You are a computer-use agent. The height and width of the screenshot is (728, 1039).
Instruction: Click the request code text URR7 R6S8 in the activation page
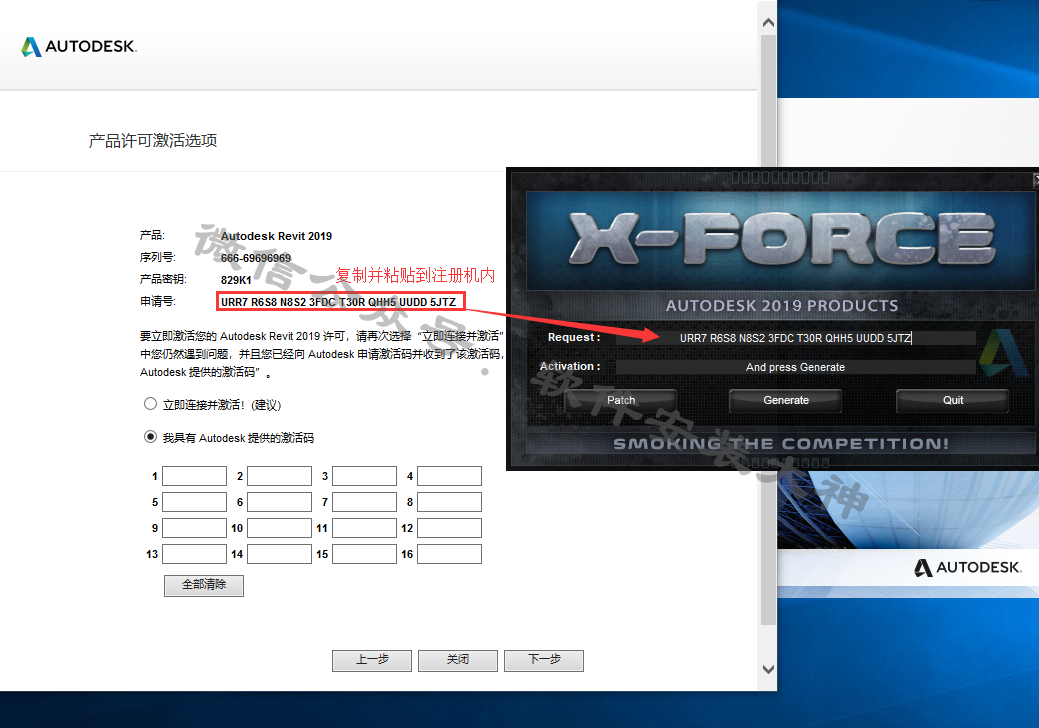(339, 302)
